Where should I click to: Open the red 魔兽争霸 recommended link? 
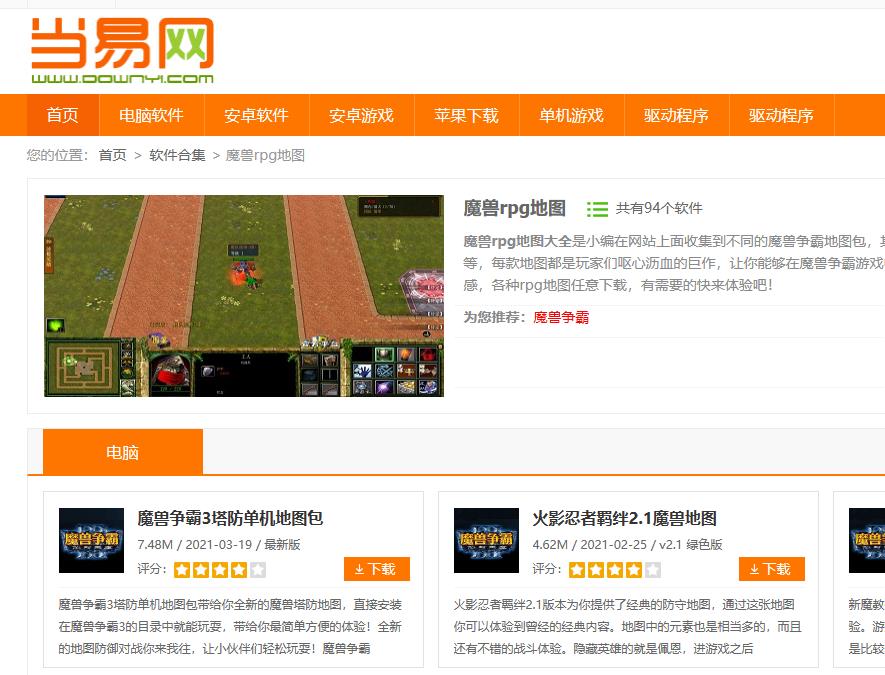(561, 317)
